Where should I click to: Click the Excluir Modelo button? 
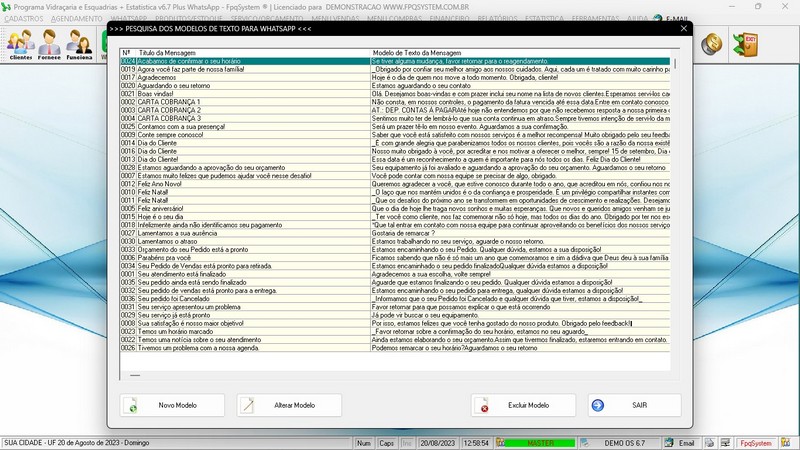(x=523, y=405)
